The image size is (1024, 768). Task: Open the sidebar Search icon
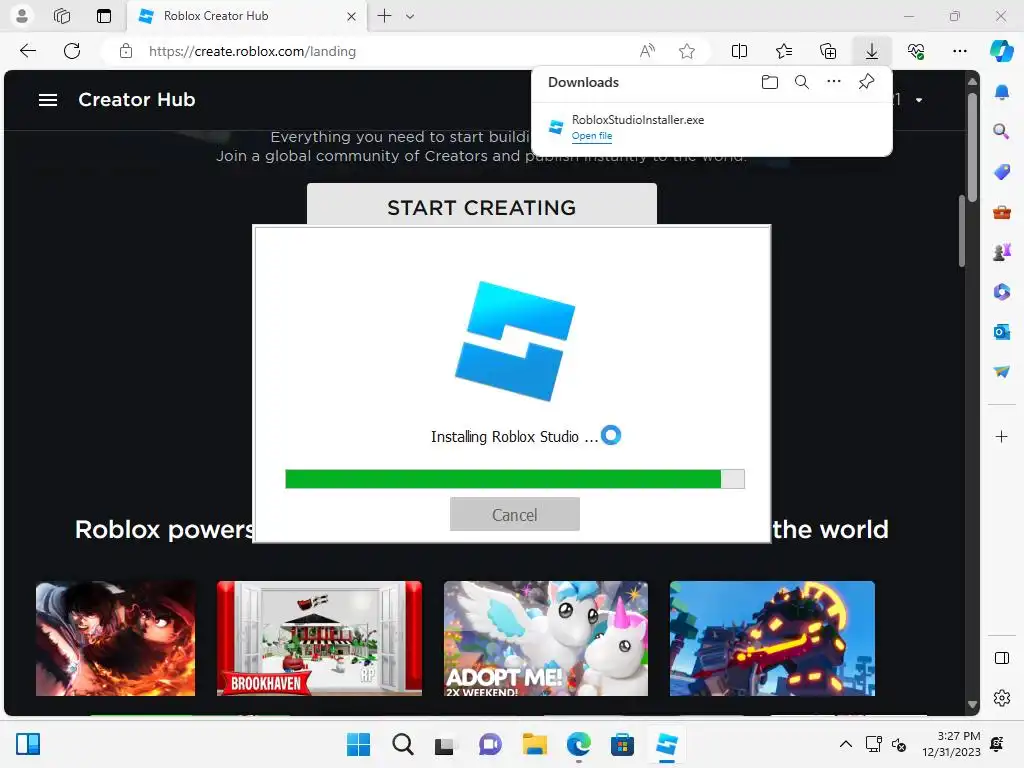point(1002,131)
